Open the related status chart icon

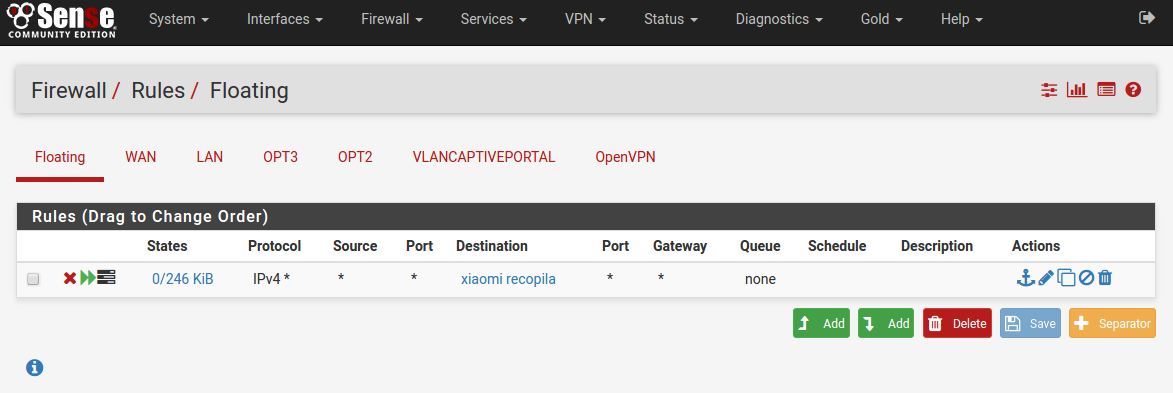[1076, 90]
